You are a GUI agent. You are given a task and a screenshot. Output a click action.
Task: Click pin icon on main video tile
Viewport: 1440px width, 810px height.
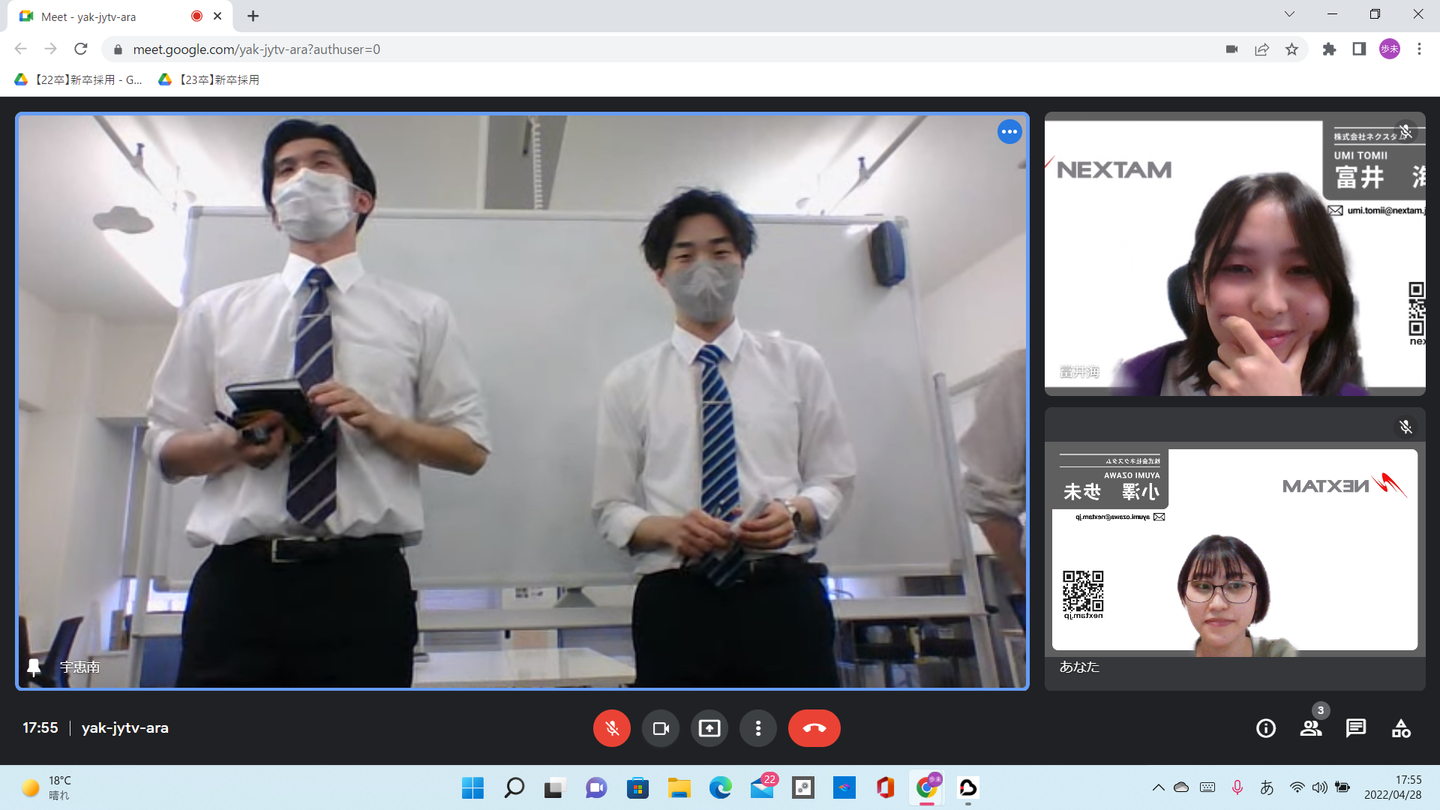coord(35,667)
